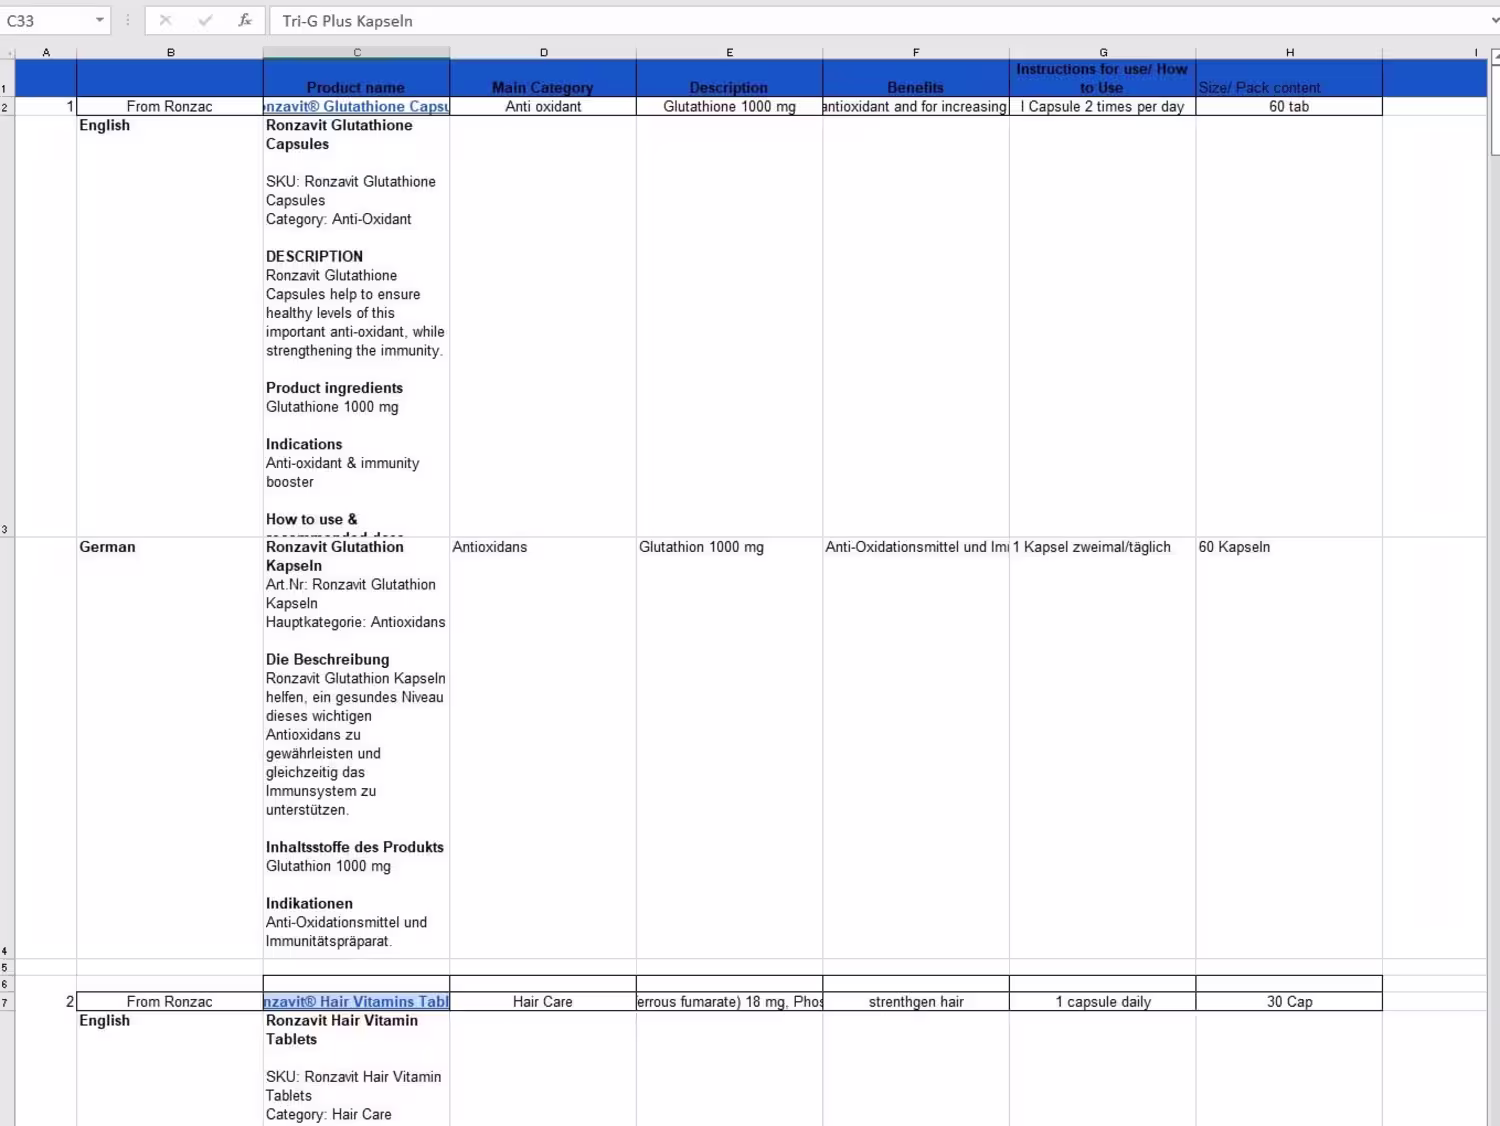Cancel the formula bar entry
This screenshot has height=1126, width=1500.
tap(166, 20)
